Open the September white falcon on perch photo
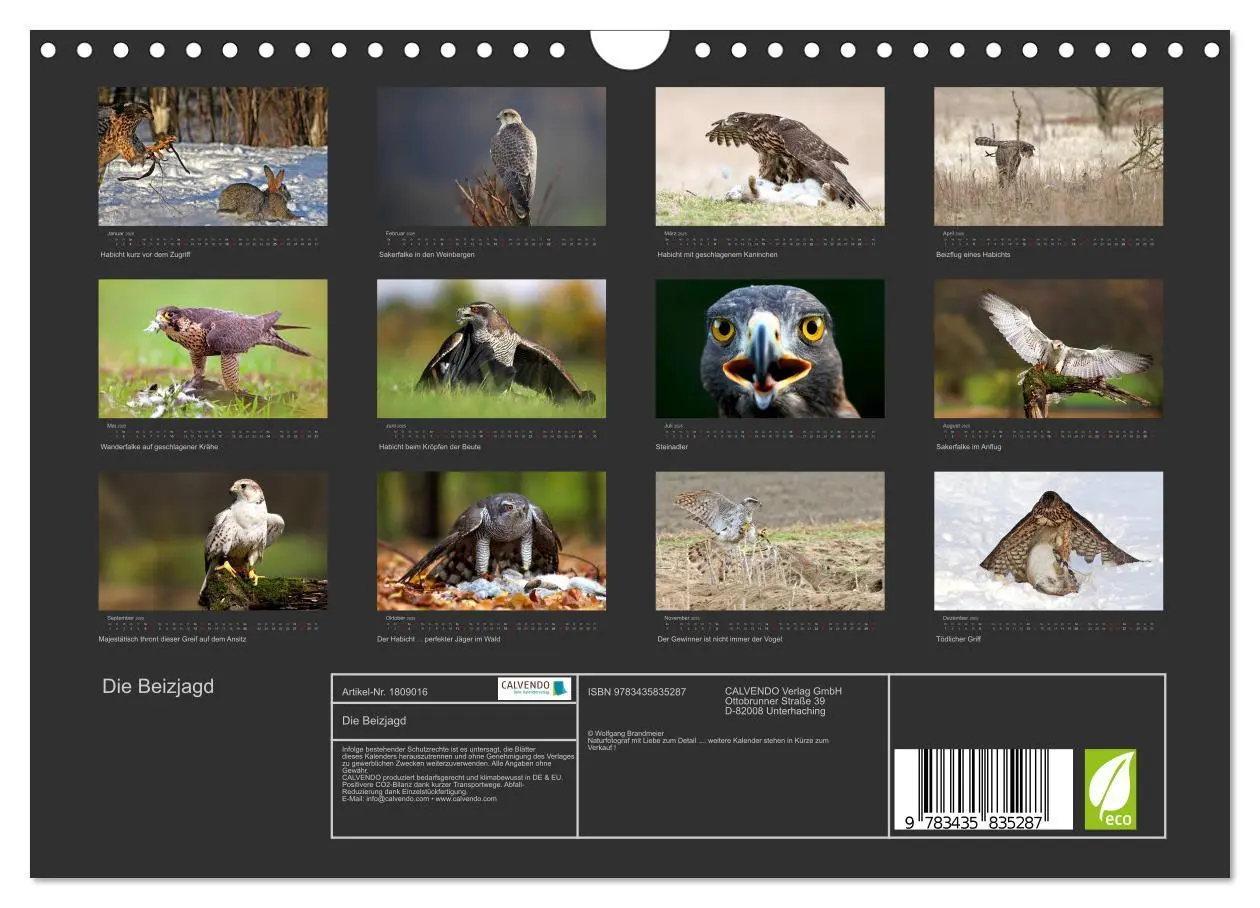The width and height of the screenshot is (1260, 908). 213,541
